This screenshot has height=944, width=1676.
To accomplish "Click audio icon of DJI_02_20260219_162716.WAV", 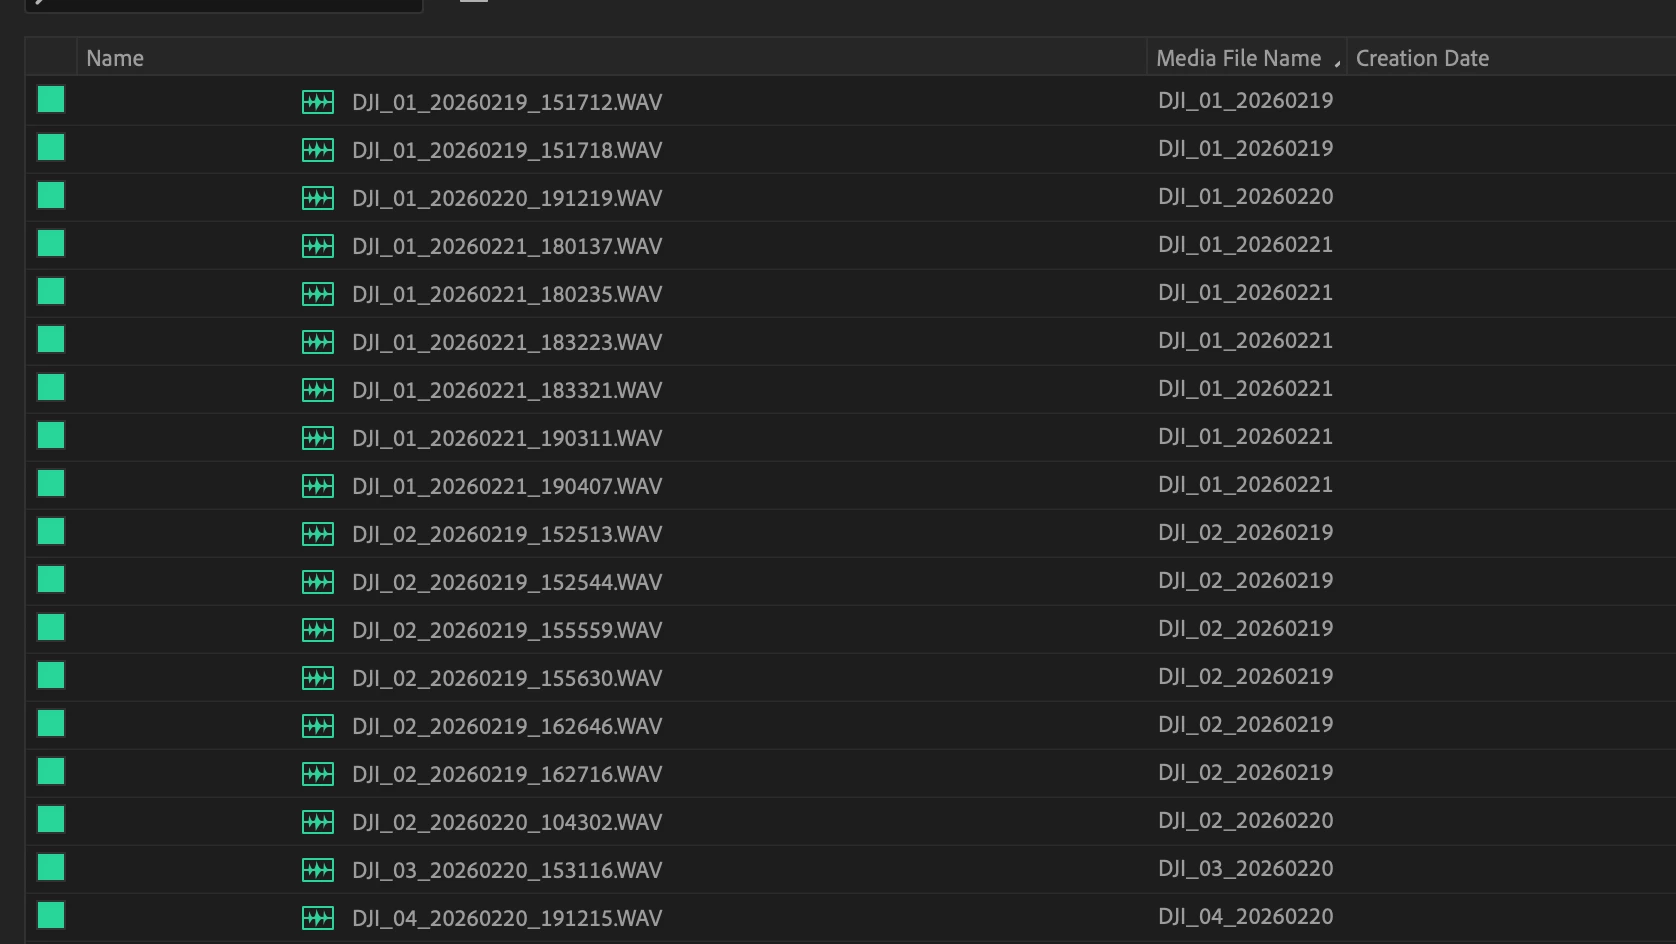I will pos(318,774).
